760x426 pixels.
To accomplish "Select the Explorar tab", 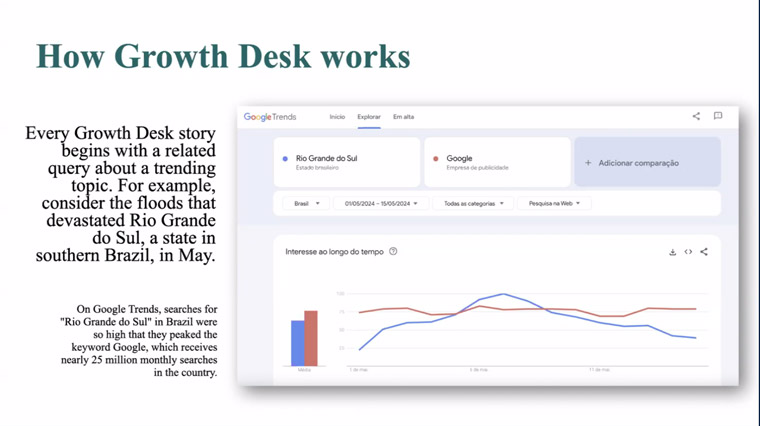I will [369, 117].
